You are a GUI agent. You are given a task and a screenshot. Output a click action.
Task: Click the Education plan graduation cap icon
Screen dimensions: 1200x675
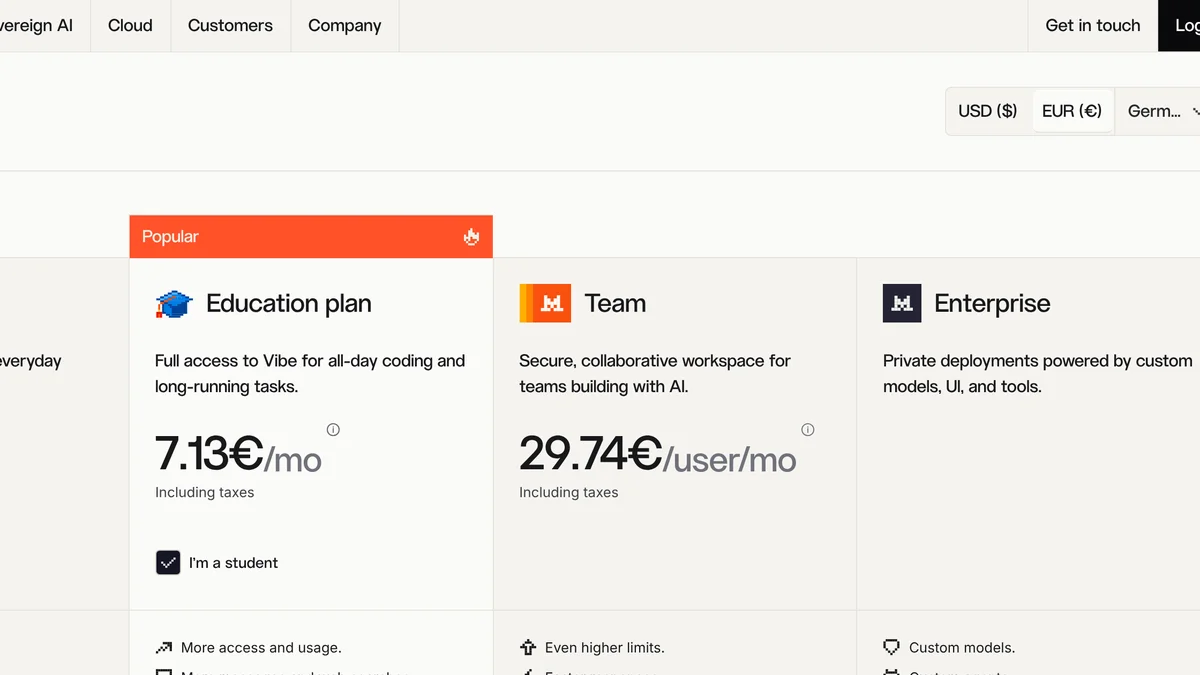[x=174, y=304]
